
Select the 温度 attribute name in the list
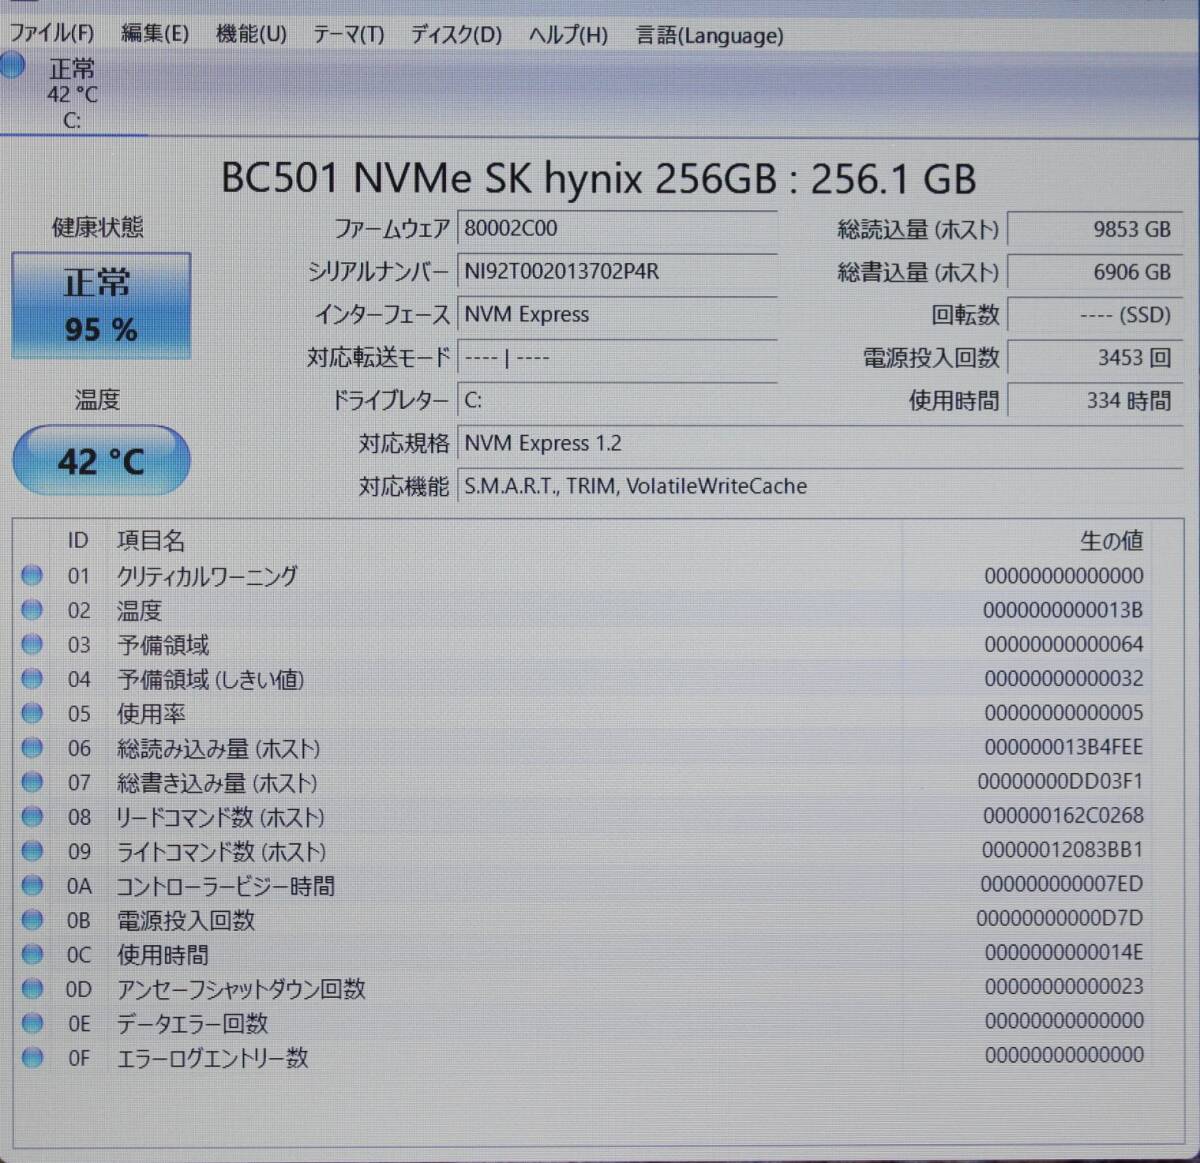pyautogui.click(x=139, y=610)
